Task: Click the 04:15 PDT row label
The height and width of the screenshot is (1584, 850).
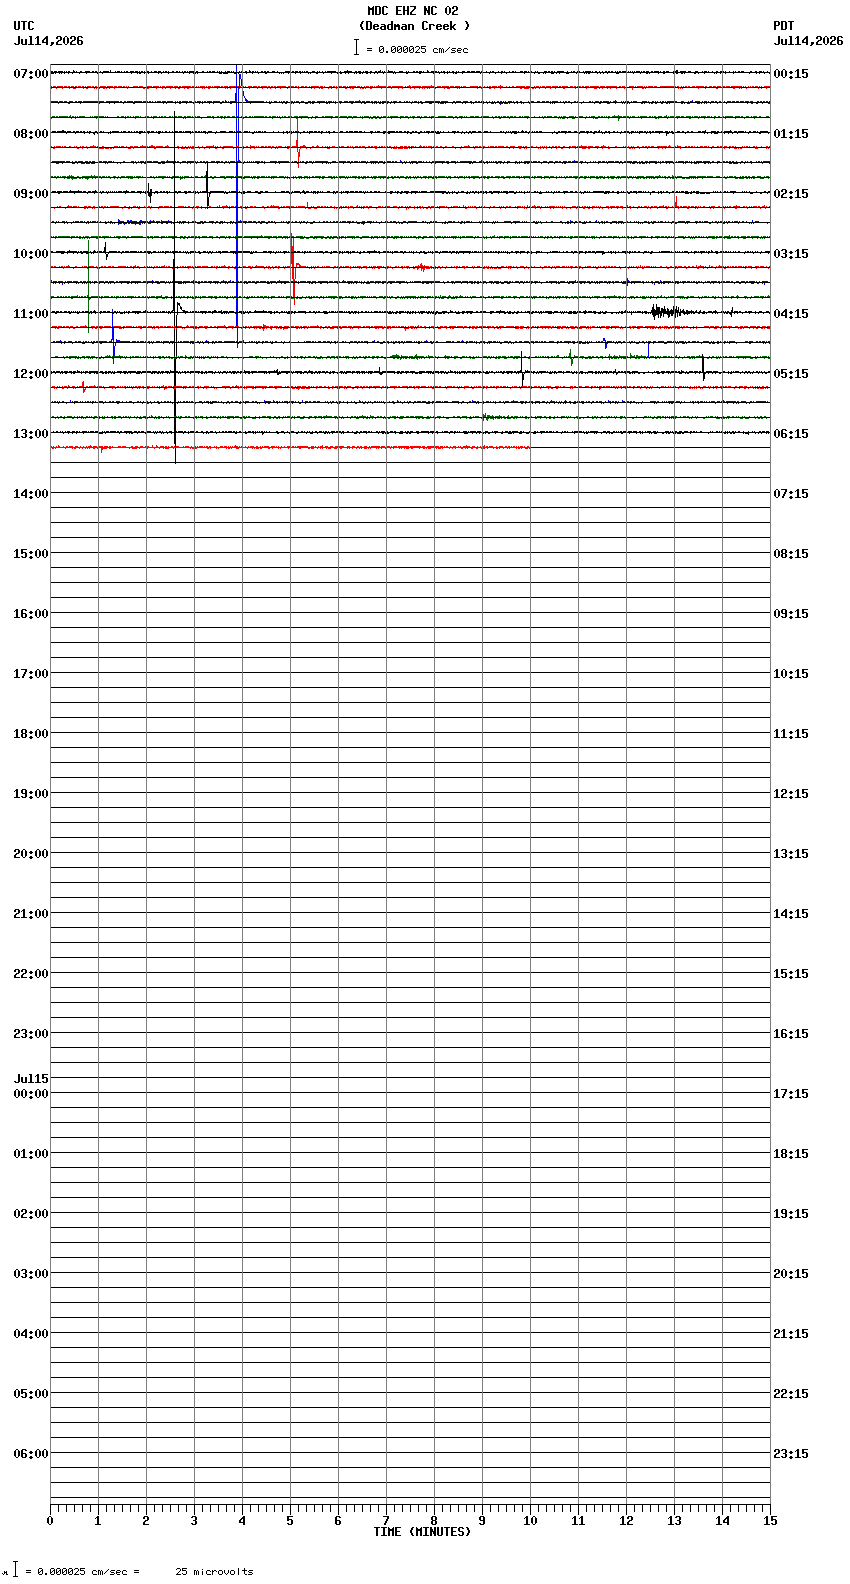Action: click(791, 314)
